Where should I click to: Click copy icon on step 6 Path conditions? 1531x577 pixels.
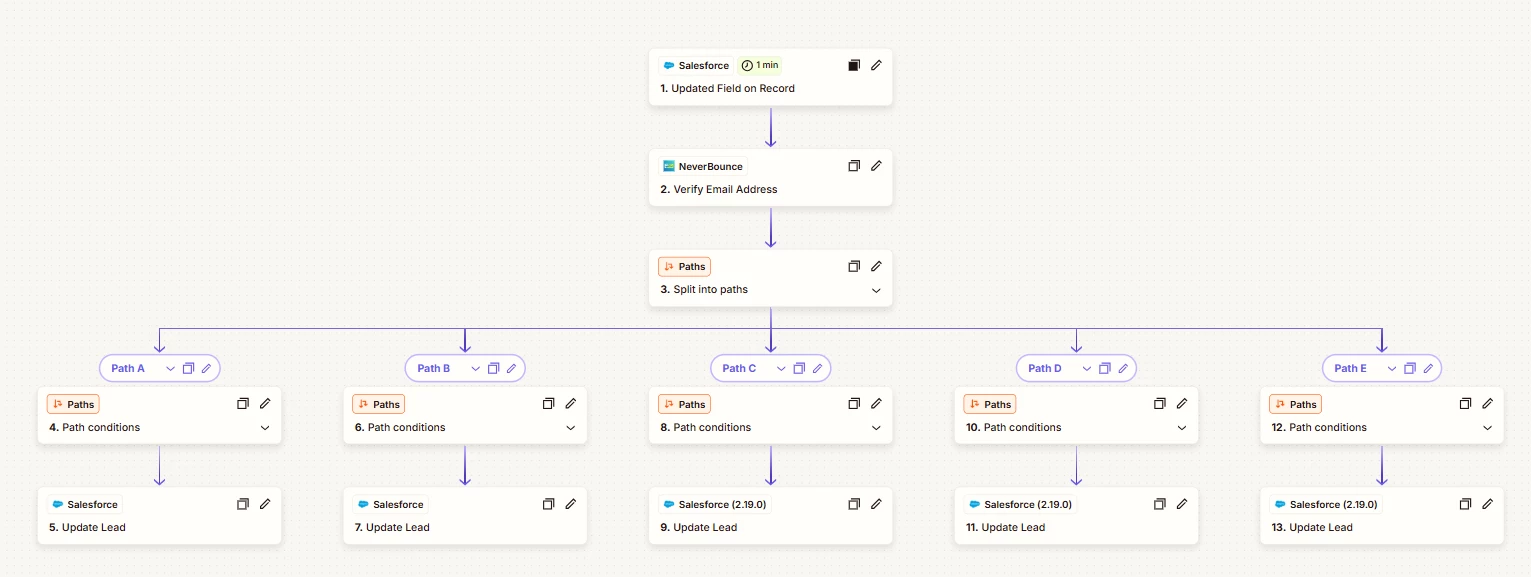tap(548, 404)
